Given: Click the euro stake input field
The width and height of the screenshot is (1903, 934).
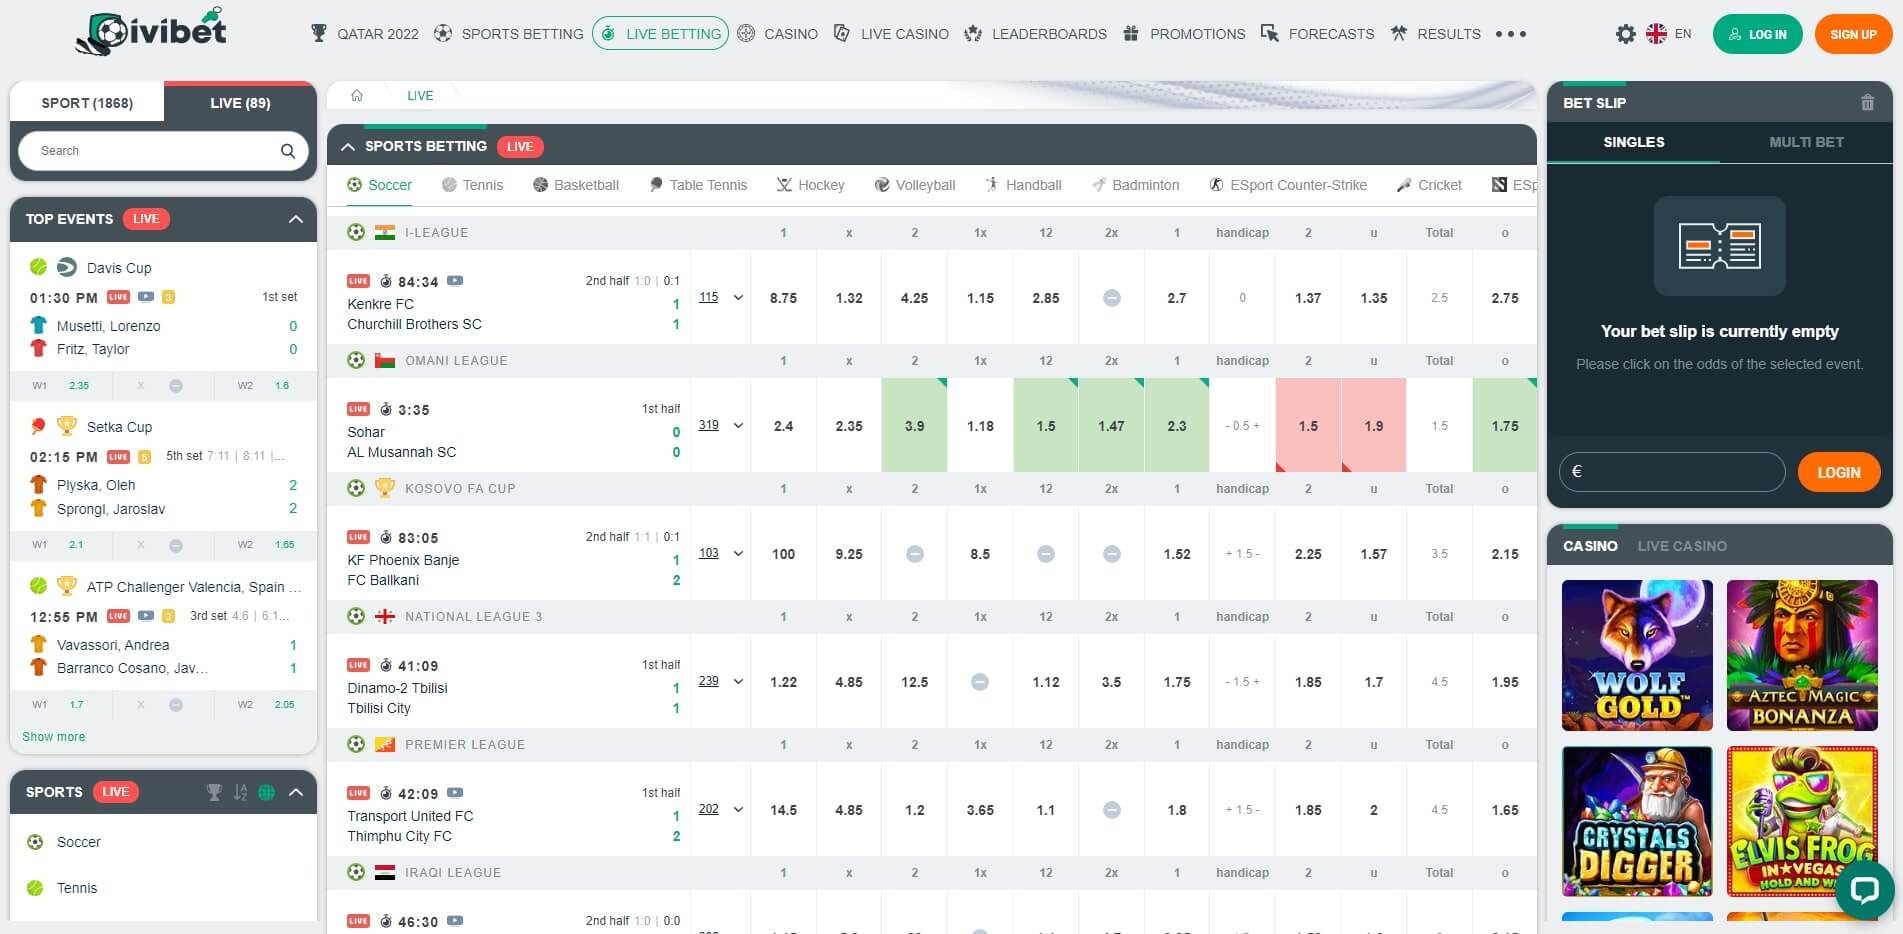Looking at the screenshot, I should [1671, 471].
